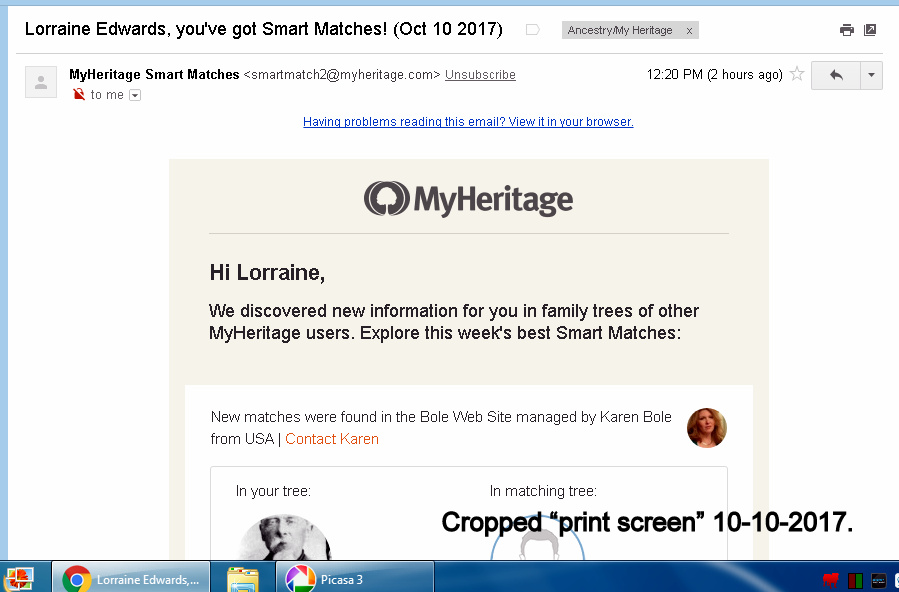Click the no-encryption red lock icon
The image size is (899, 592).
tap(79, 95)
